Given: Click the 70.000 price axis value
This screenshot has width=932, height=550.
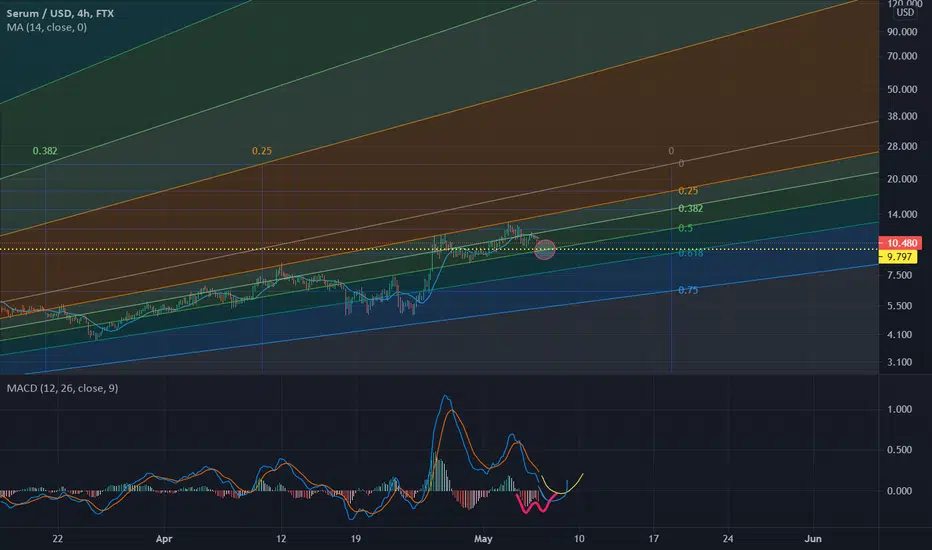Looking at the screenshot, I should (x=902, y=56).
